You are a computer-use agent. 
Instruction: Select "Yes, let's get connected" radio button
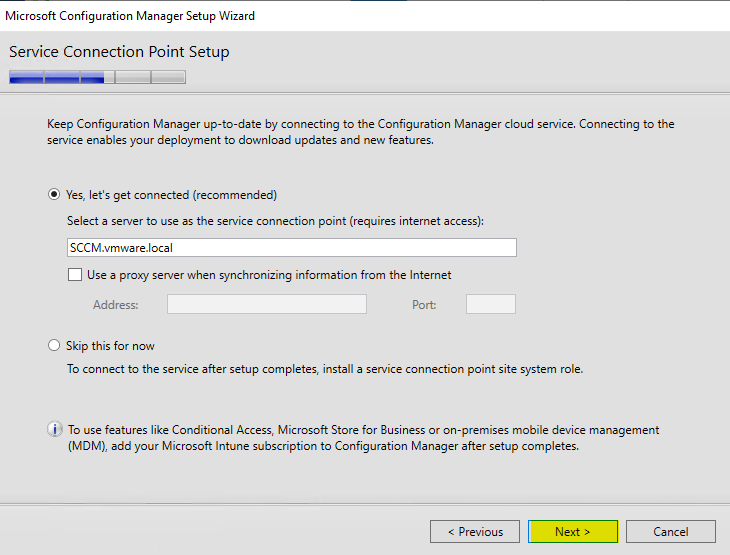point(55,195)
